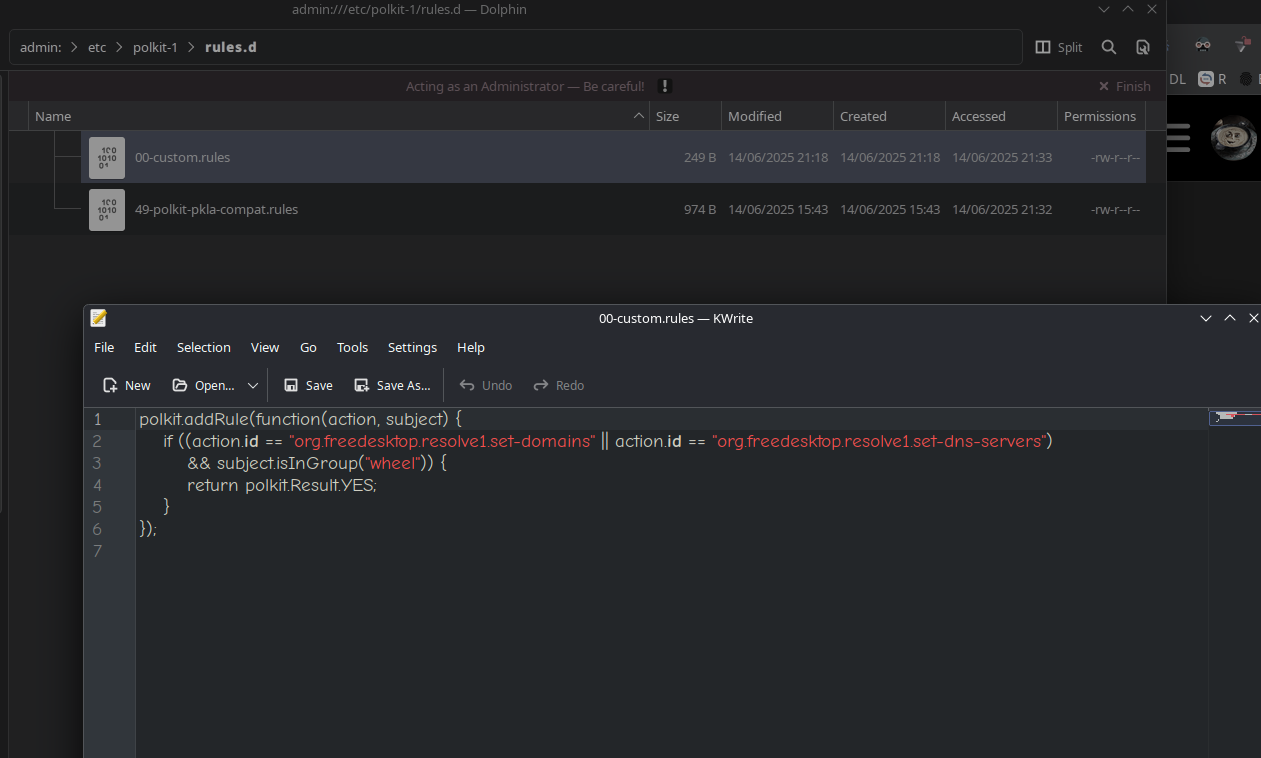Click Finish to end administrator mode
The width and height of the screenshot is (1261, 758).
(1124, 86)
